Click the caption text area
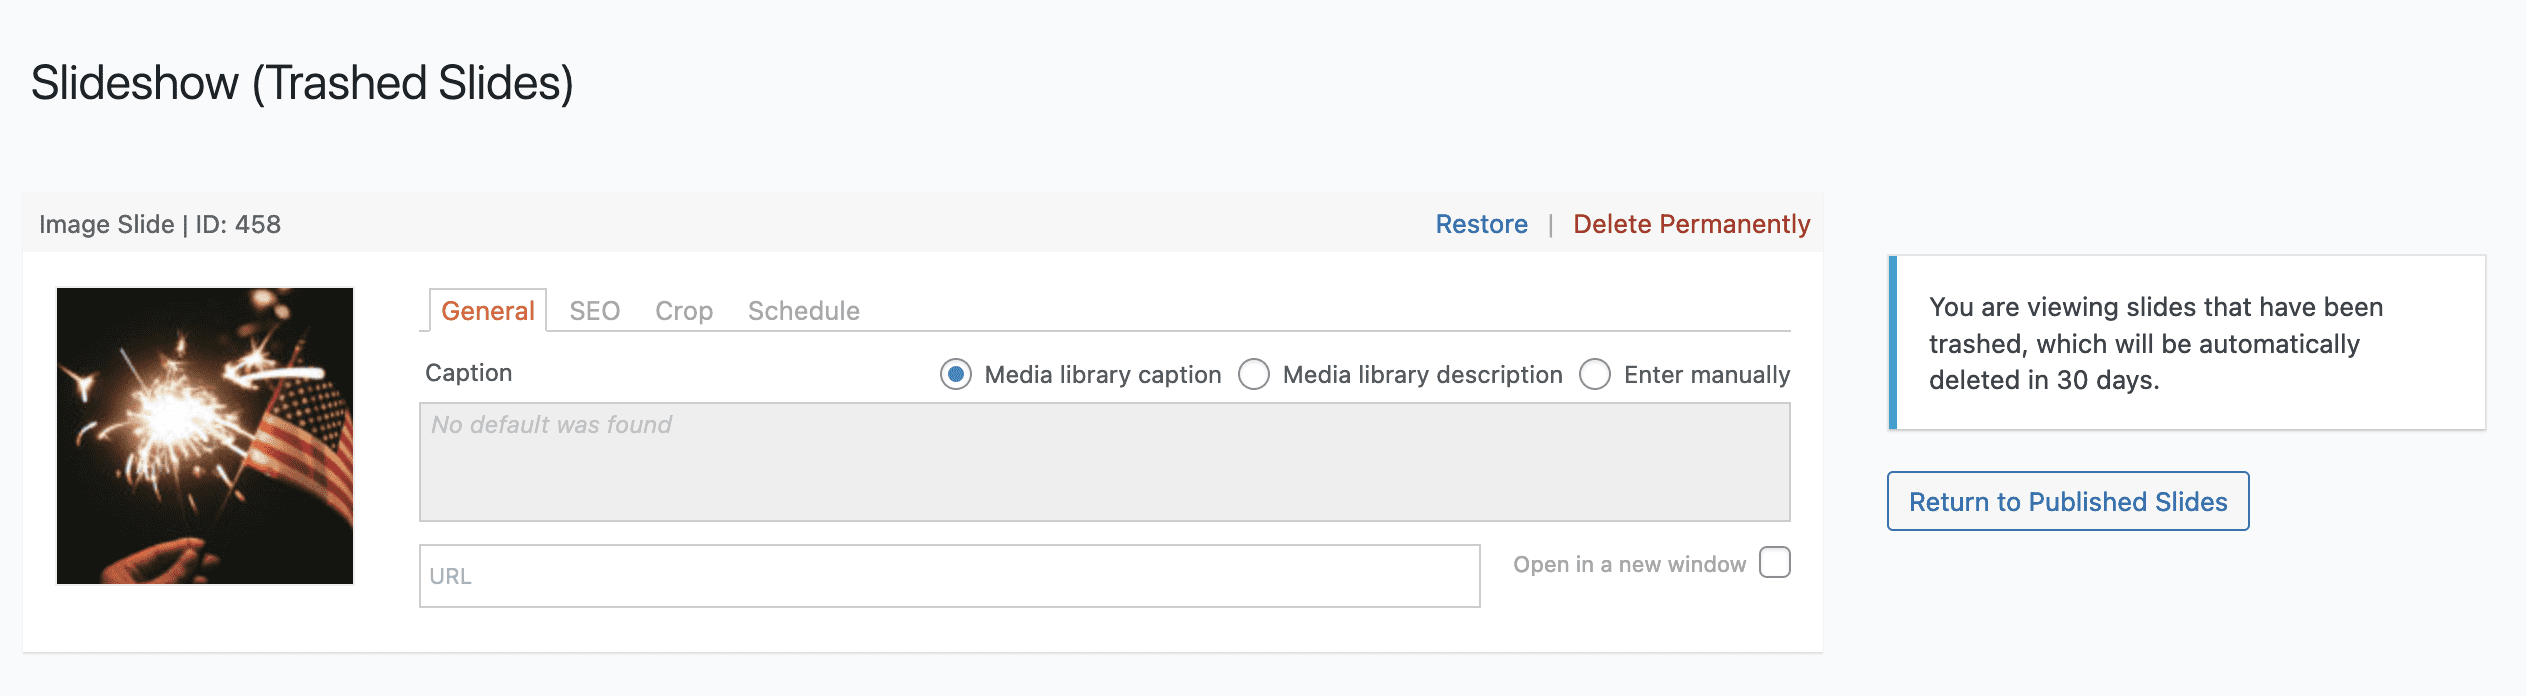 1104,462
